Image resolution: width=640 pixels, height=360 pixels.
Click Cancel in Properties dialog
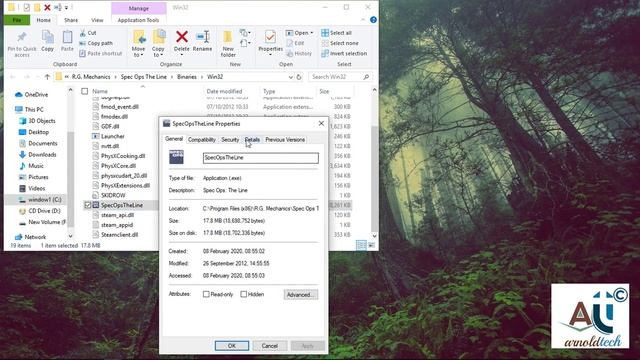click(269, 346)
